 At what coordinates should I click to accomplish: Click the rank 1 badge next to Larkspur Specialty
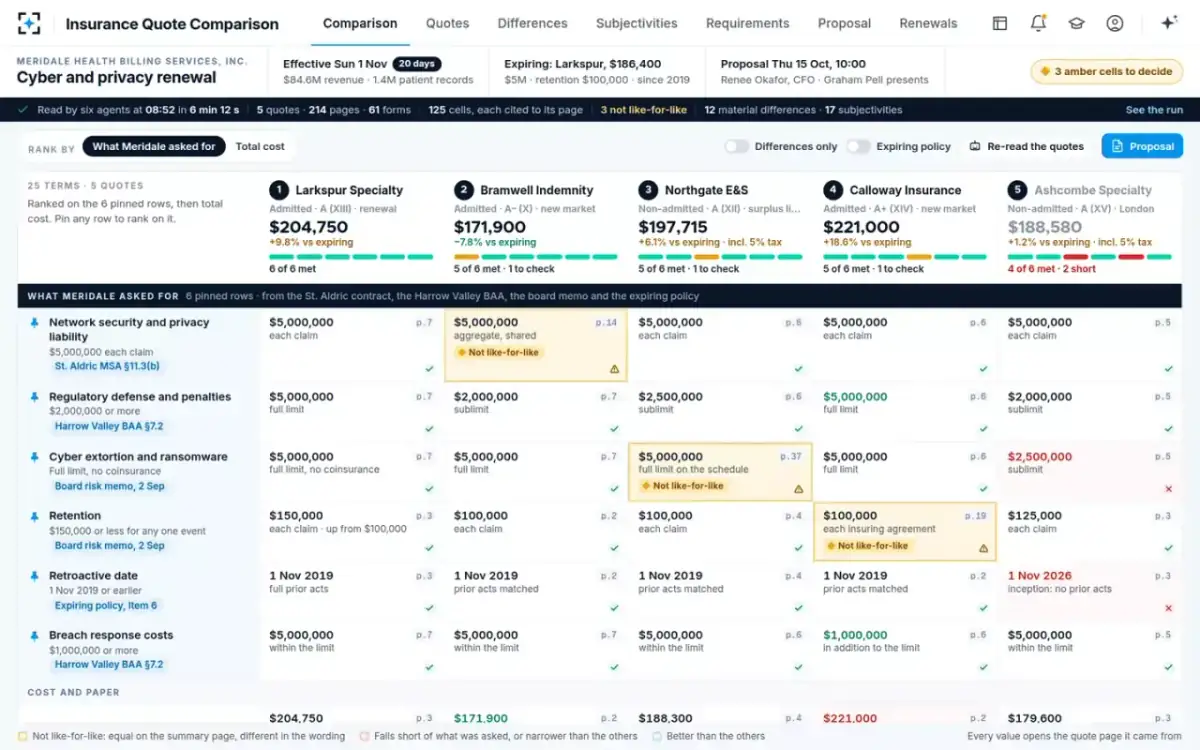279,190
